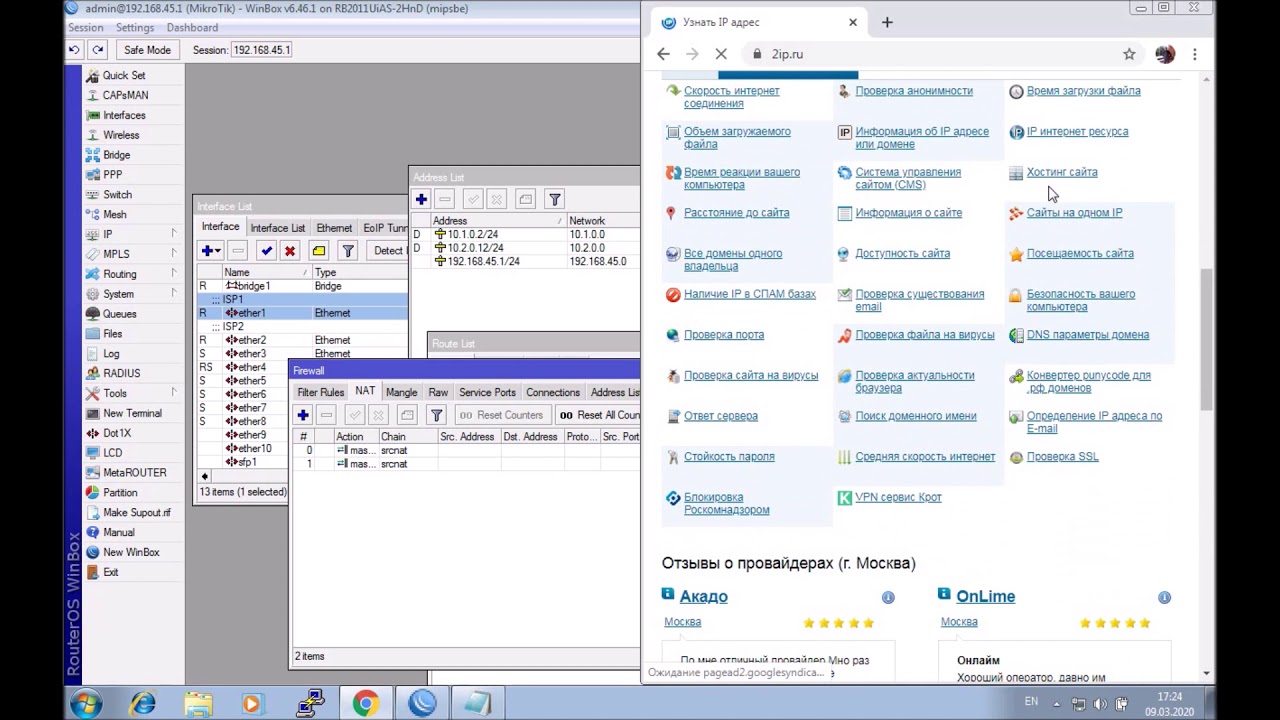
Task: Open Queues in the sidebar
Action: tap(119, 314)
